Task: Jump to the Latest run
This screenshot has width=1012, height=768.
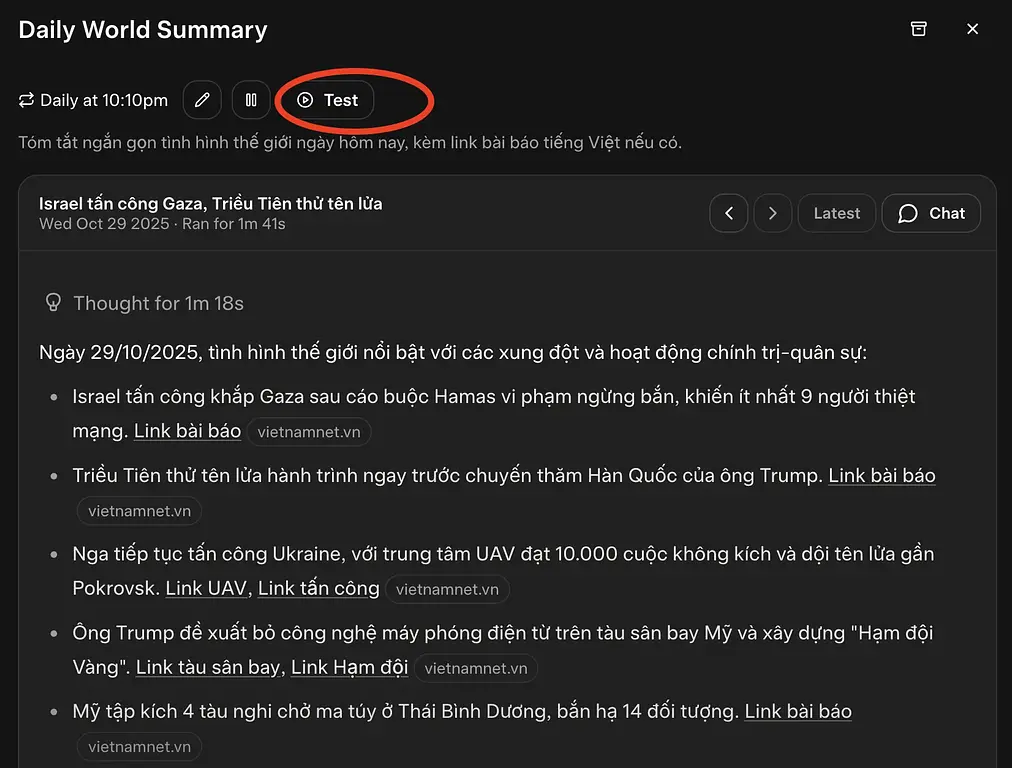Action: [836, 213]
